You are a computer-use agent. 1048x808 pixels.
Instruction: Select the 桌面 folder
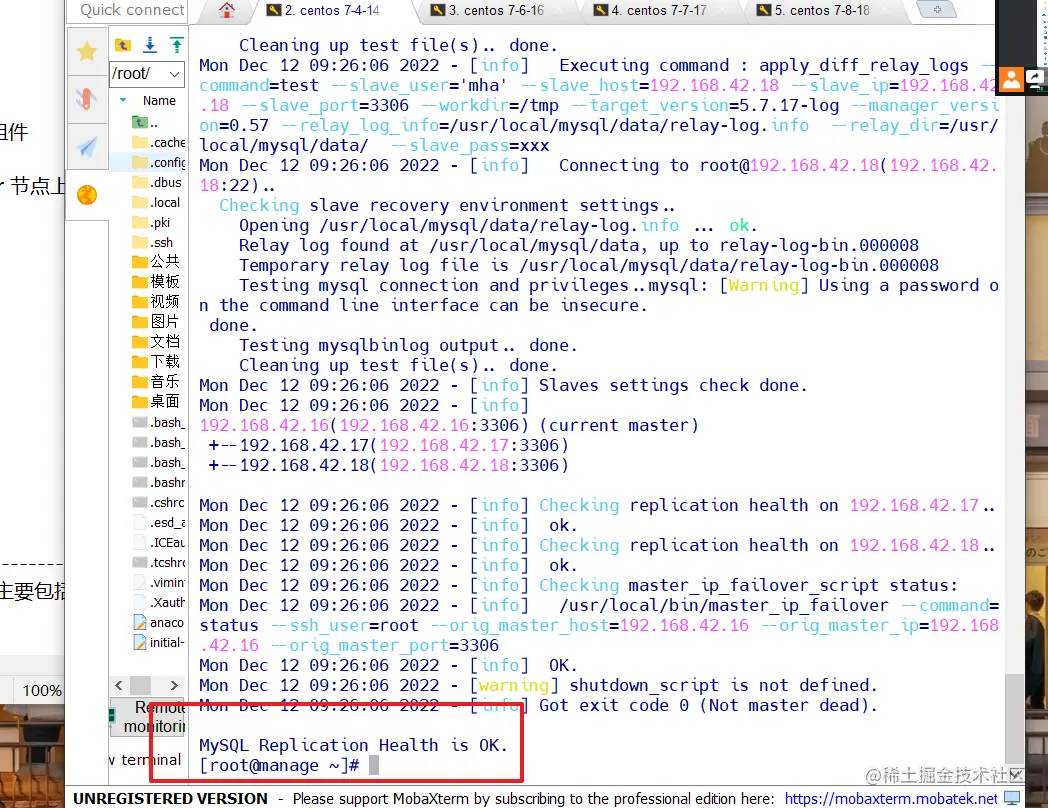coord(156,401)
